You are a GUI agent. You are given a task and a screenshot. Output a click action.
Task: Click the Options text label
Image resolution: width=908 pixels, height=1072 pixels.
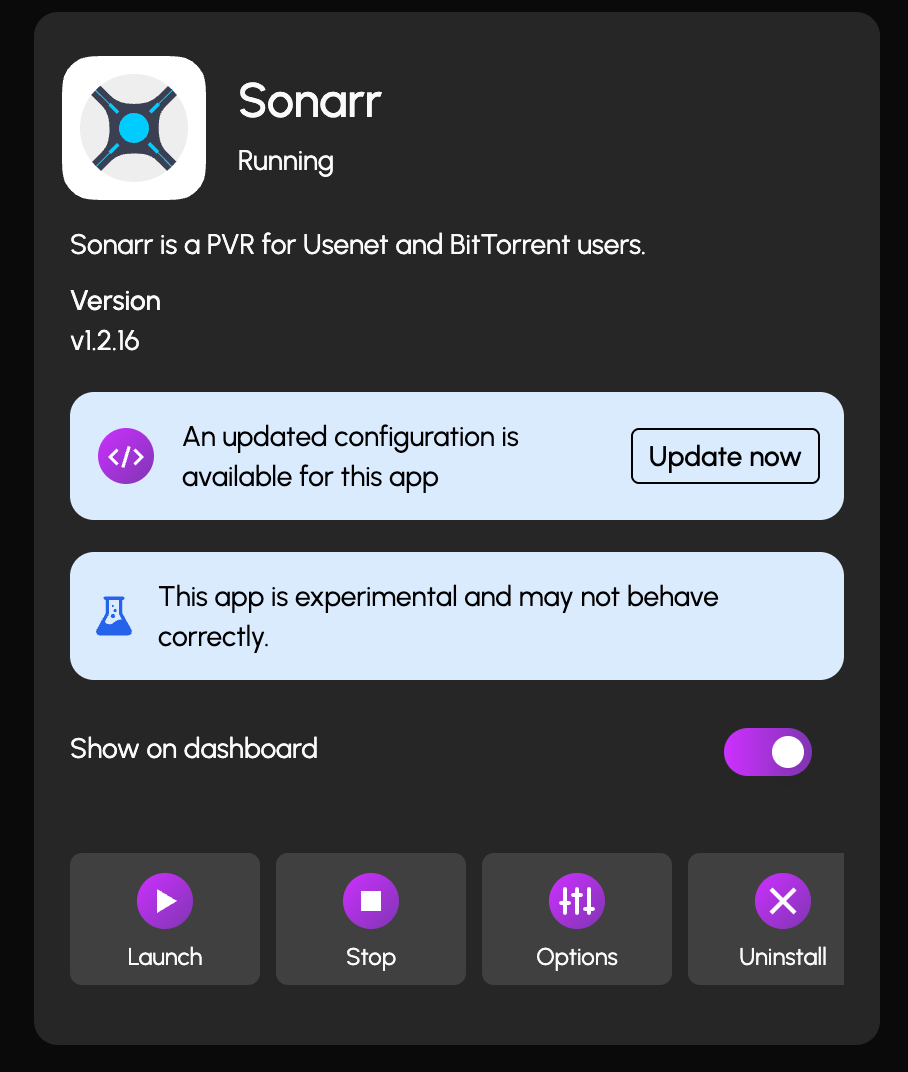click(577, 957)
